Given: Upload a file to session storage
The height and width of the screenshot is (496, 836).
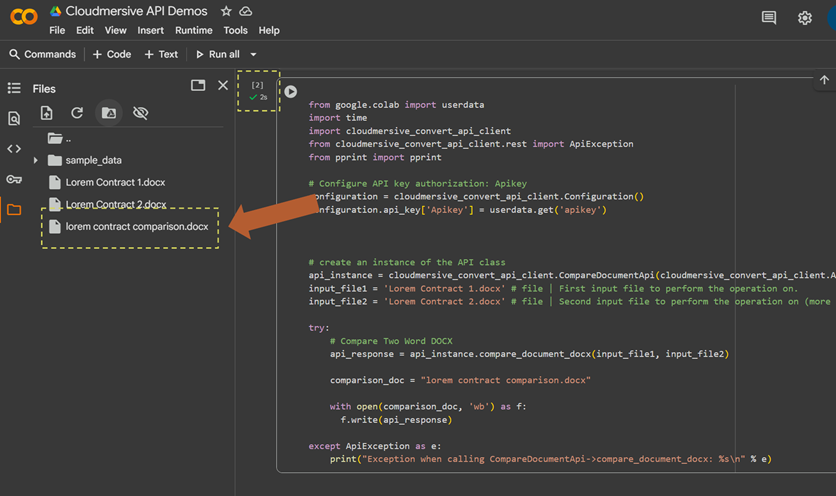Looking at the screenshot, I should point(46,113).
